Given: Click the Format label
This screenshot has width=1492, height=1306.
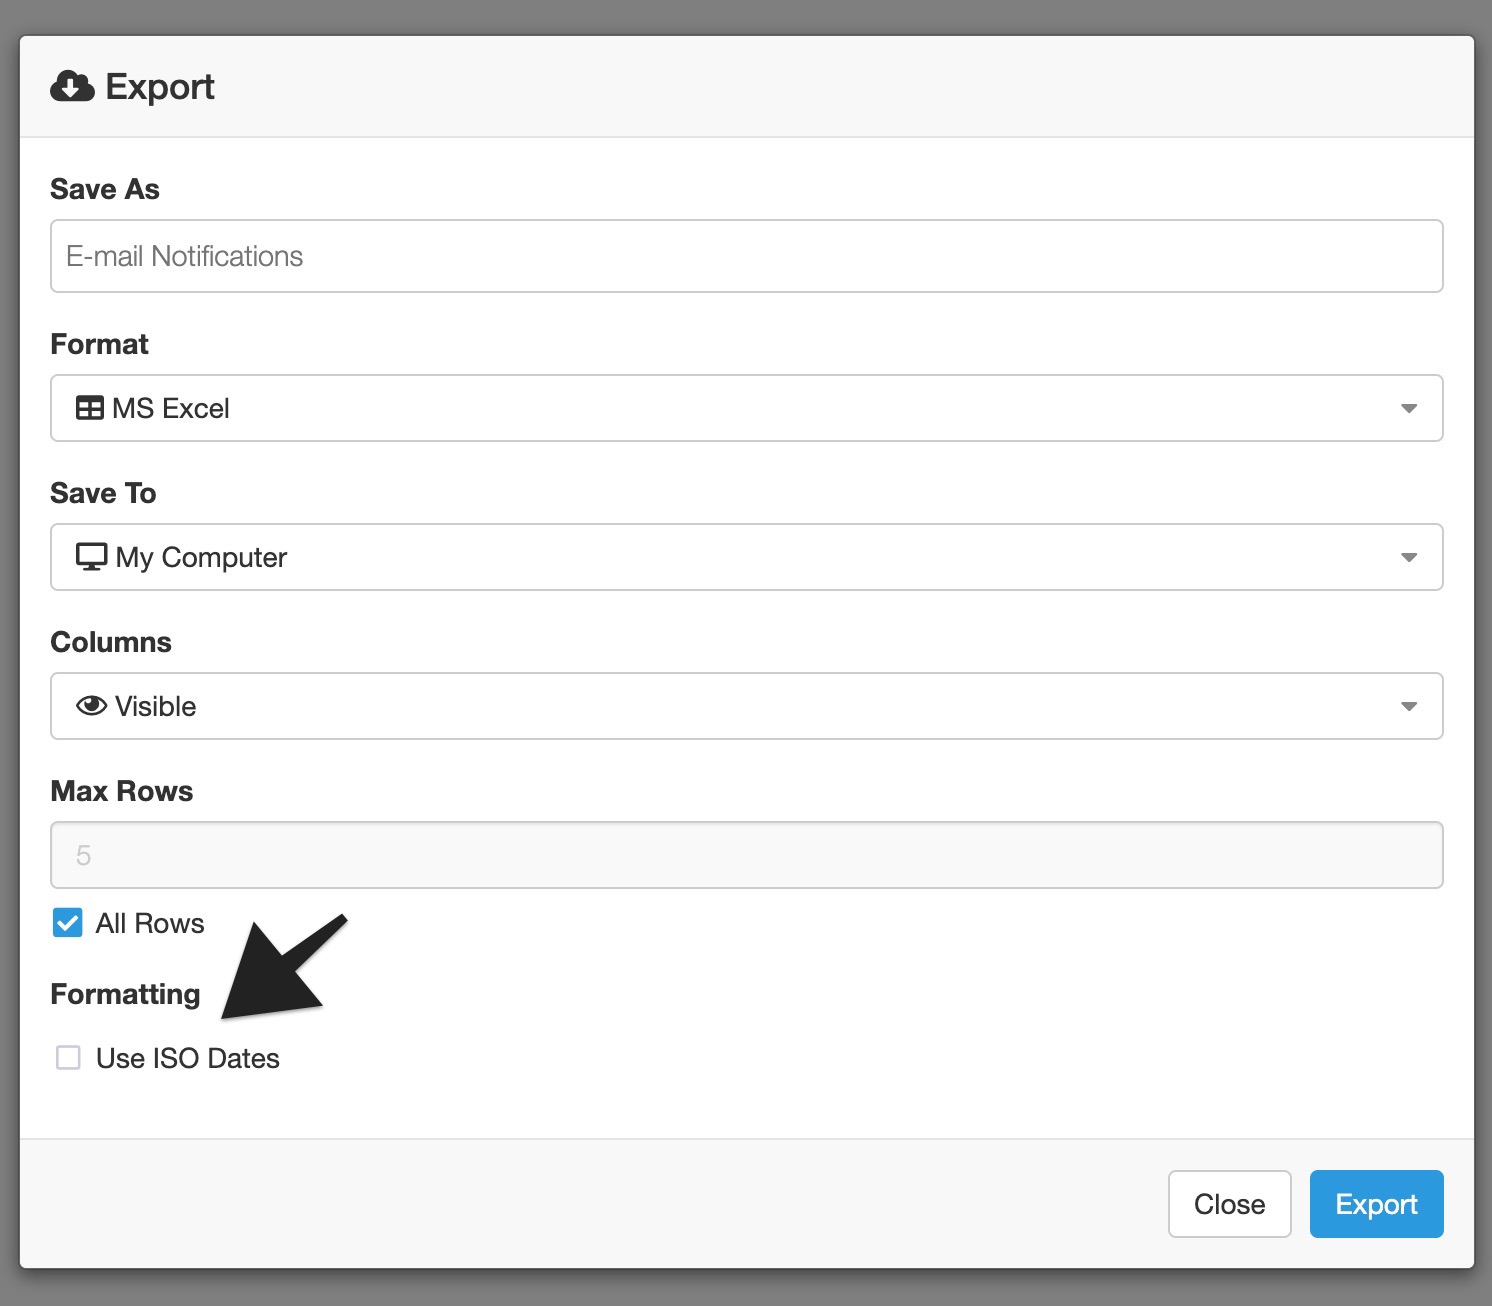Looking at the screenshot, I should 99,344.
